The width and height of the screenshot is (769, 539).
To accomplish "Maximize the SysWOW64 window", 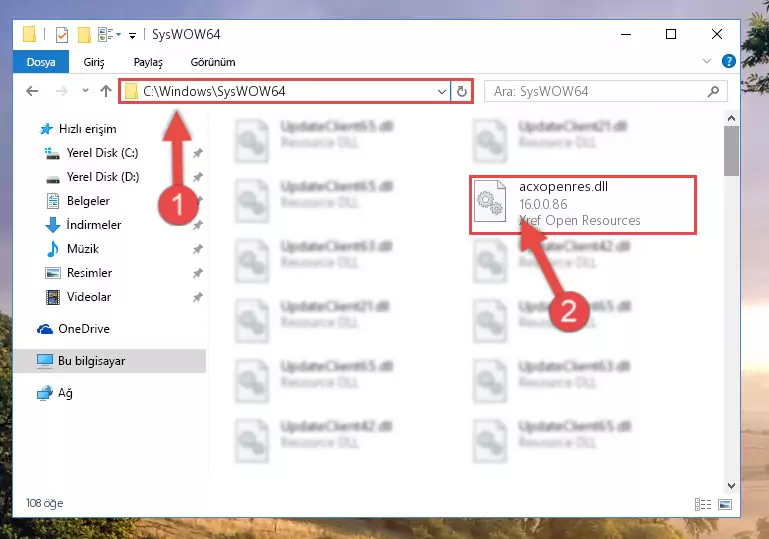I will point(671,34).
